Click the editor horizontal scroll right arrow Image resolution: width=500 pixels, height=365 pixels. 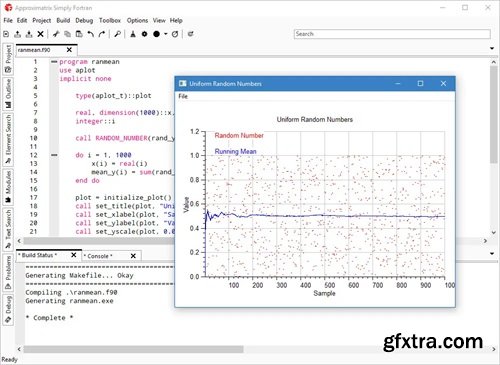click(485, 240)
